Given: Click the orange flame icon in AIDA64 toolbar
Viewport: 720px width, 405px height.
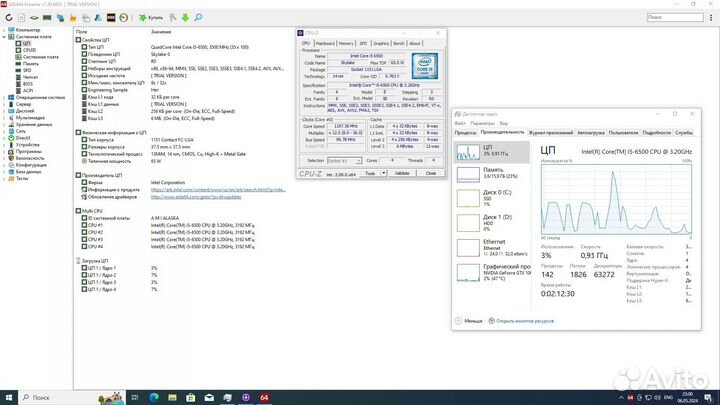Looking at the screenshot, I should click(73, 18).
